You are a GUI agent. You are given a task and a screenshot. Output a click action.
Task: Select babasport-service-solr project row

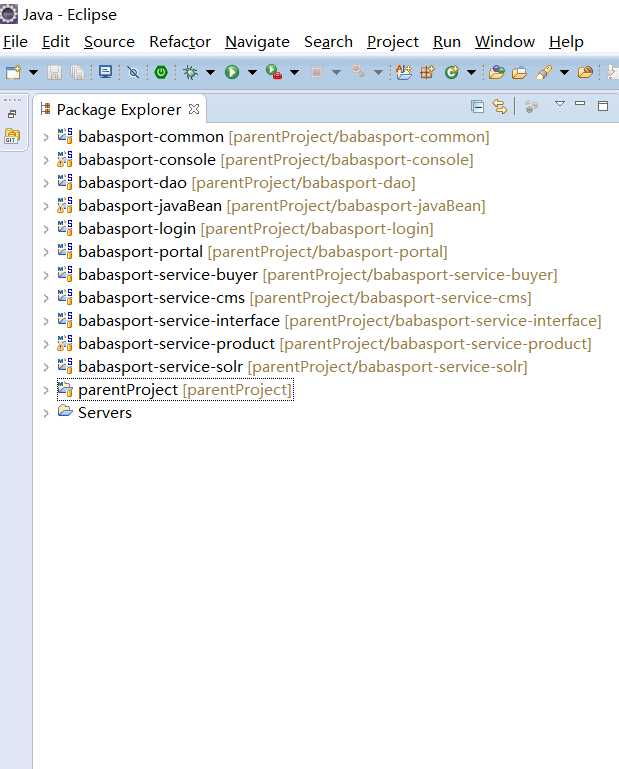coord(292,367)
